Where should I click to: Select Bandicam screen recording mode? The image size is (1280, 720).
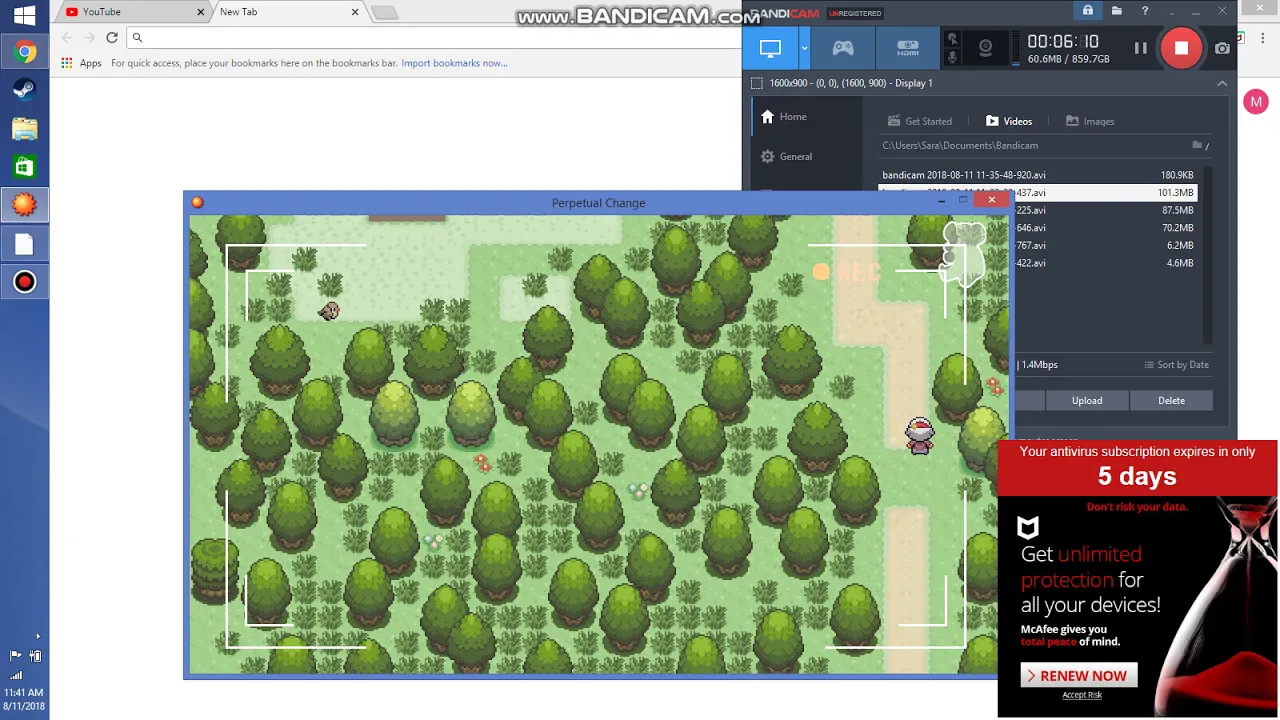point(770,48)
